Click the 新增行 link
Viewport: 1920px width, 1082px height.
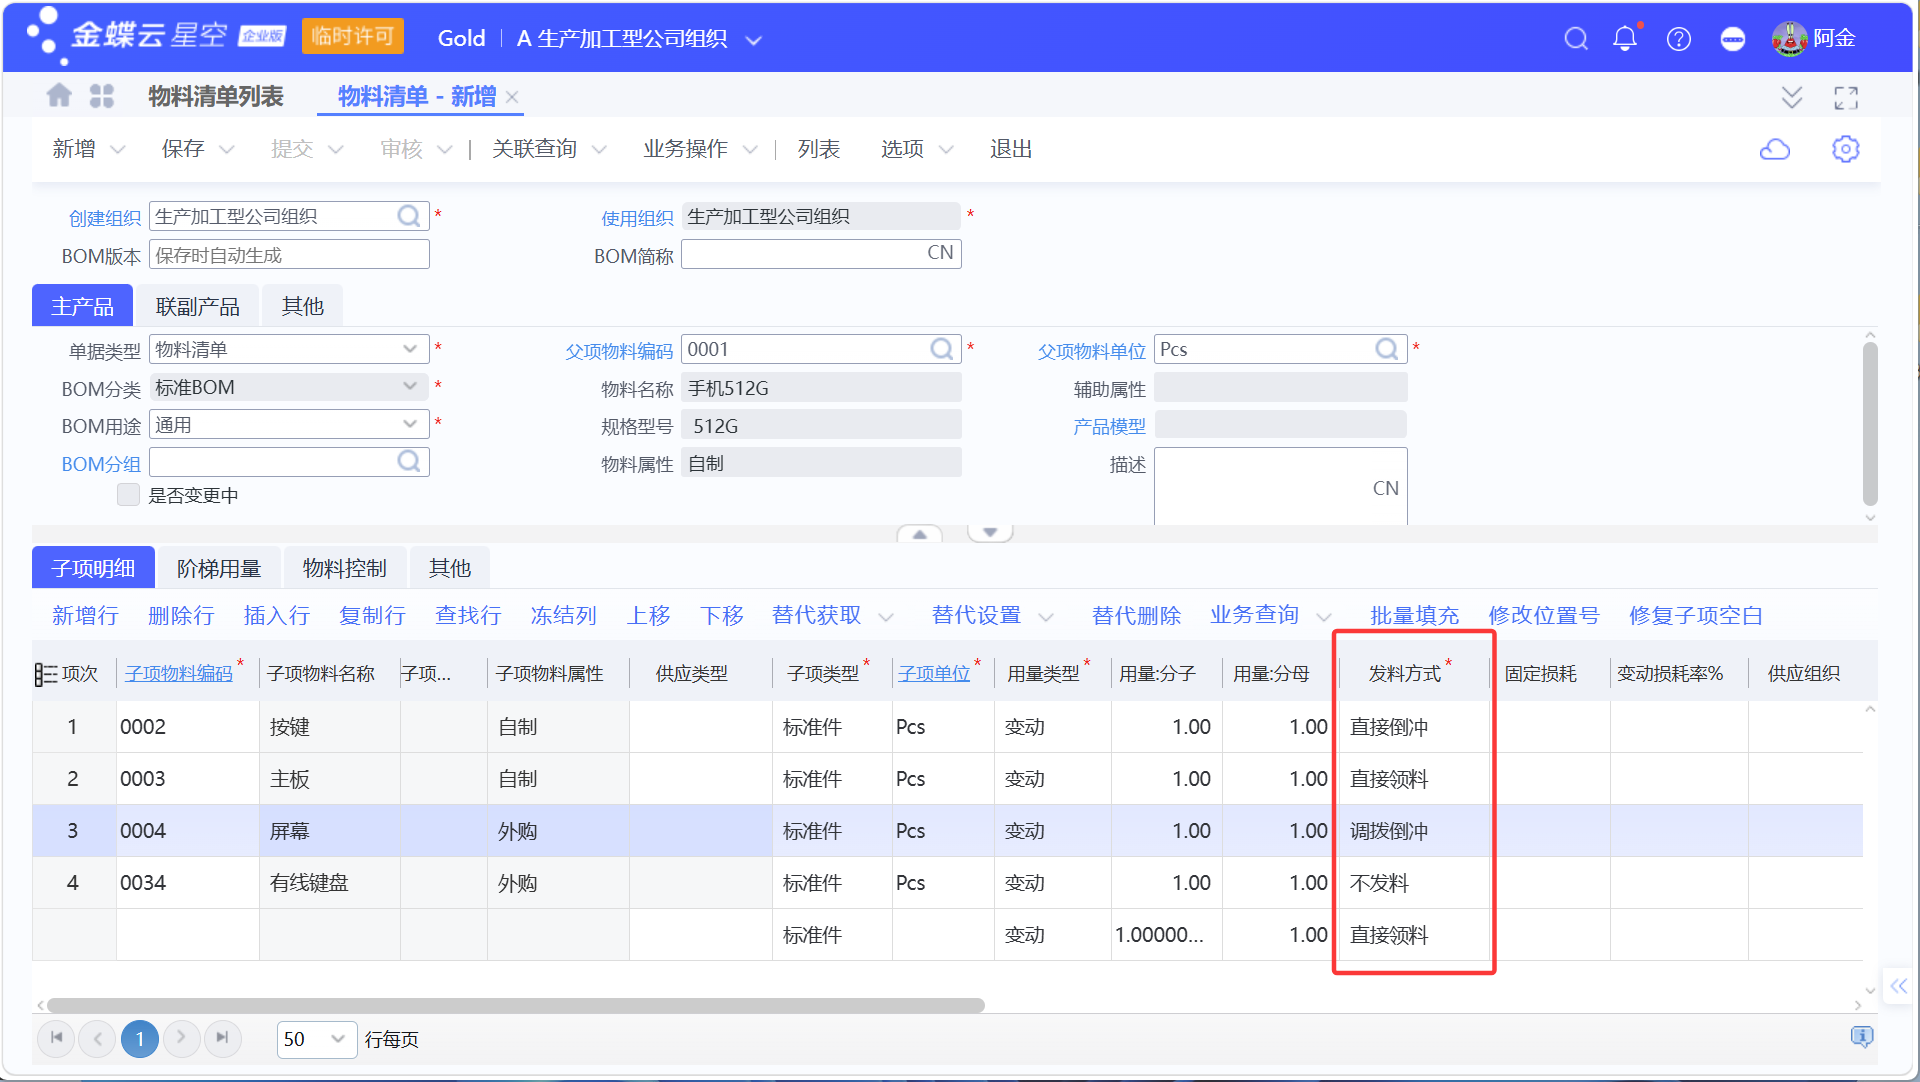coord(85,615)
